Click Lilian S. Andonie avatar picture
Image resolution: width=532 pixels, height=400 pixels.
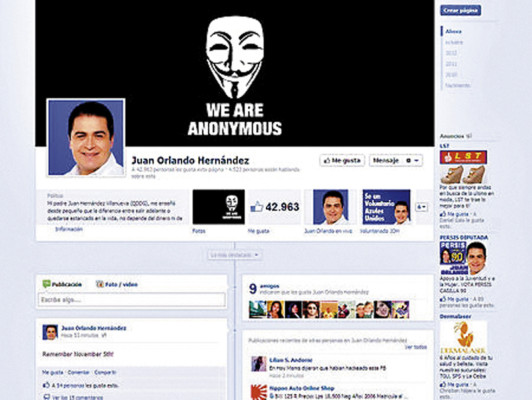(x=259, y=364)
